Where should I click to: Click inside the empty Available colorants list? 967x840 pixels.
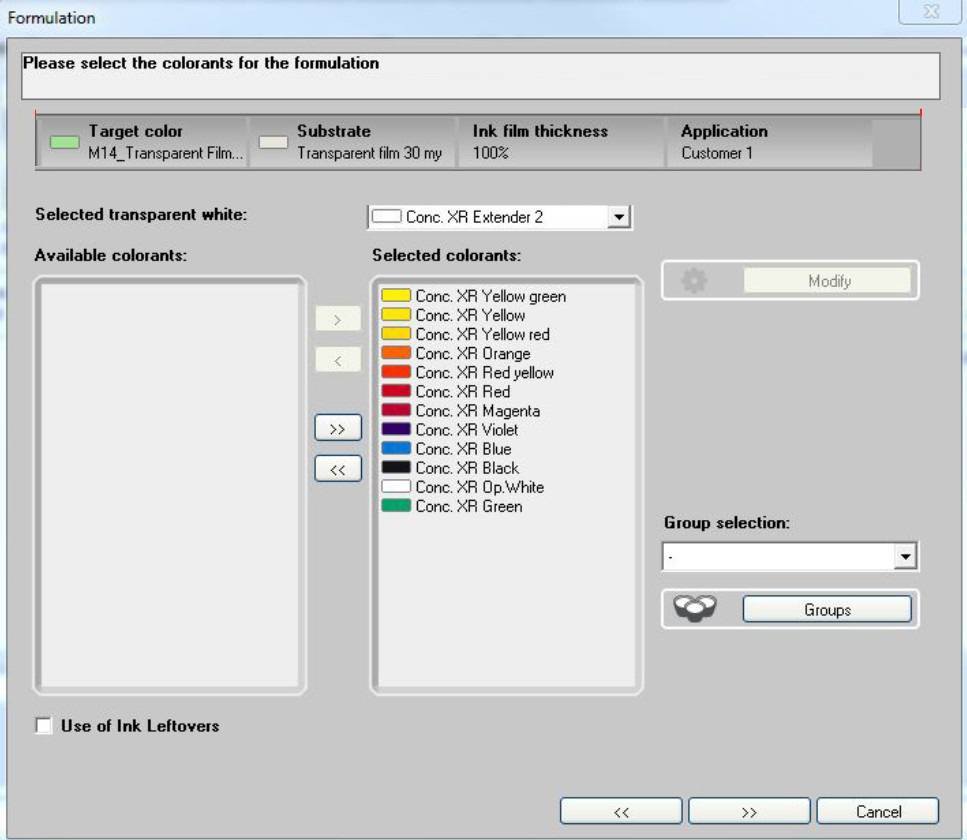tap(170, 480)
